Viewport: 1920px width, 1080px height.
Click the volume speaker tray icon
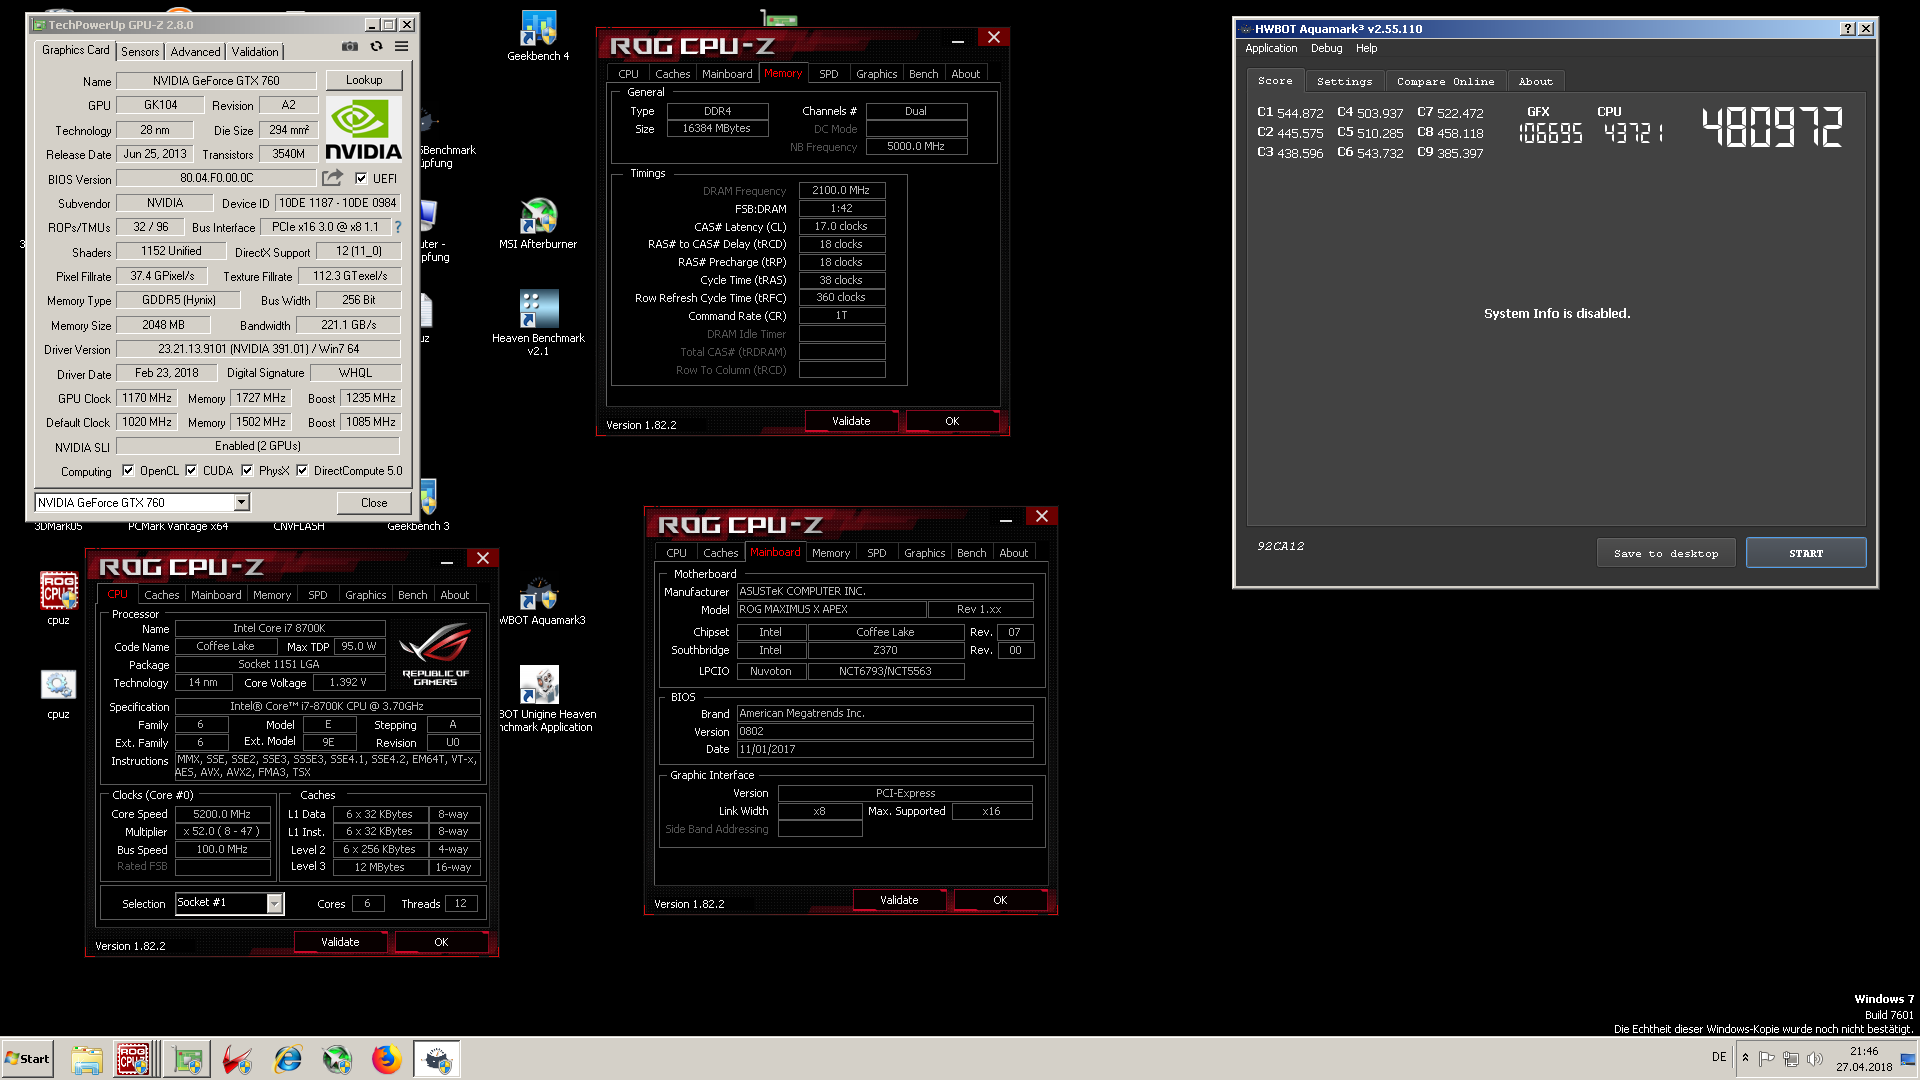(1814, 1058)
